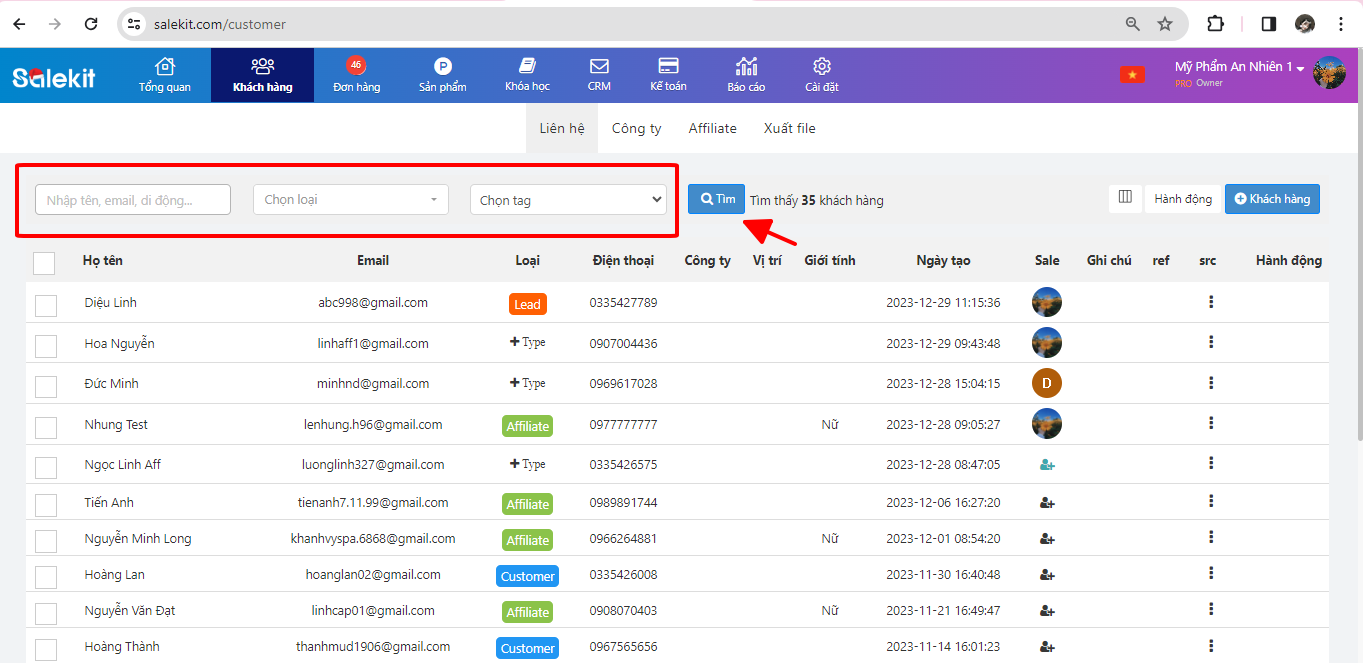Check the select-all checkbox in table header
This screenshot has width=1363, height=663.
pyautogui.click(x=44, y=263)
